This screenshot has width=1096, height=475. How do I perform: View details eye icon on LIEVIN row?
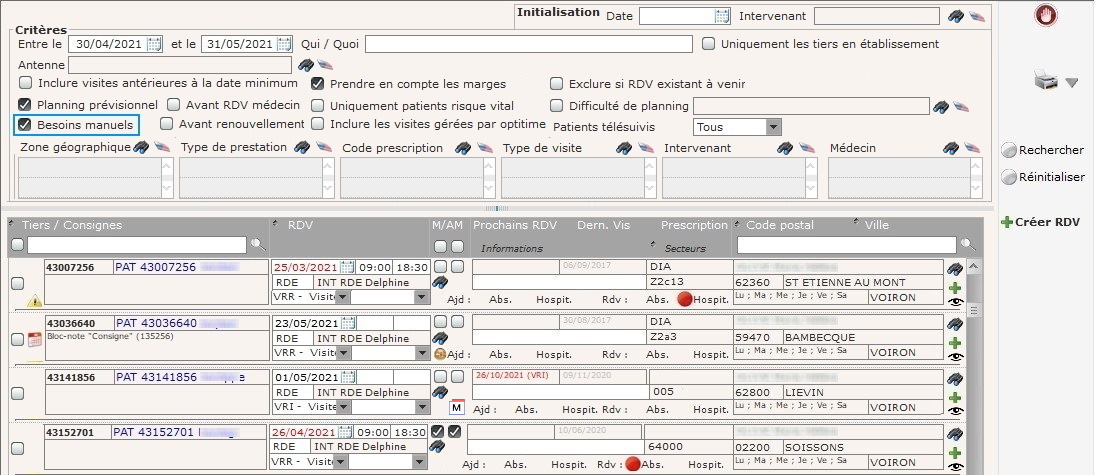(955, 411)
